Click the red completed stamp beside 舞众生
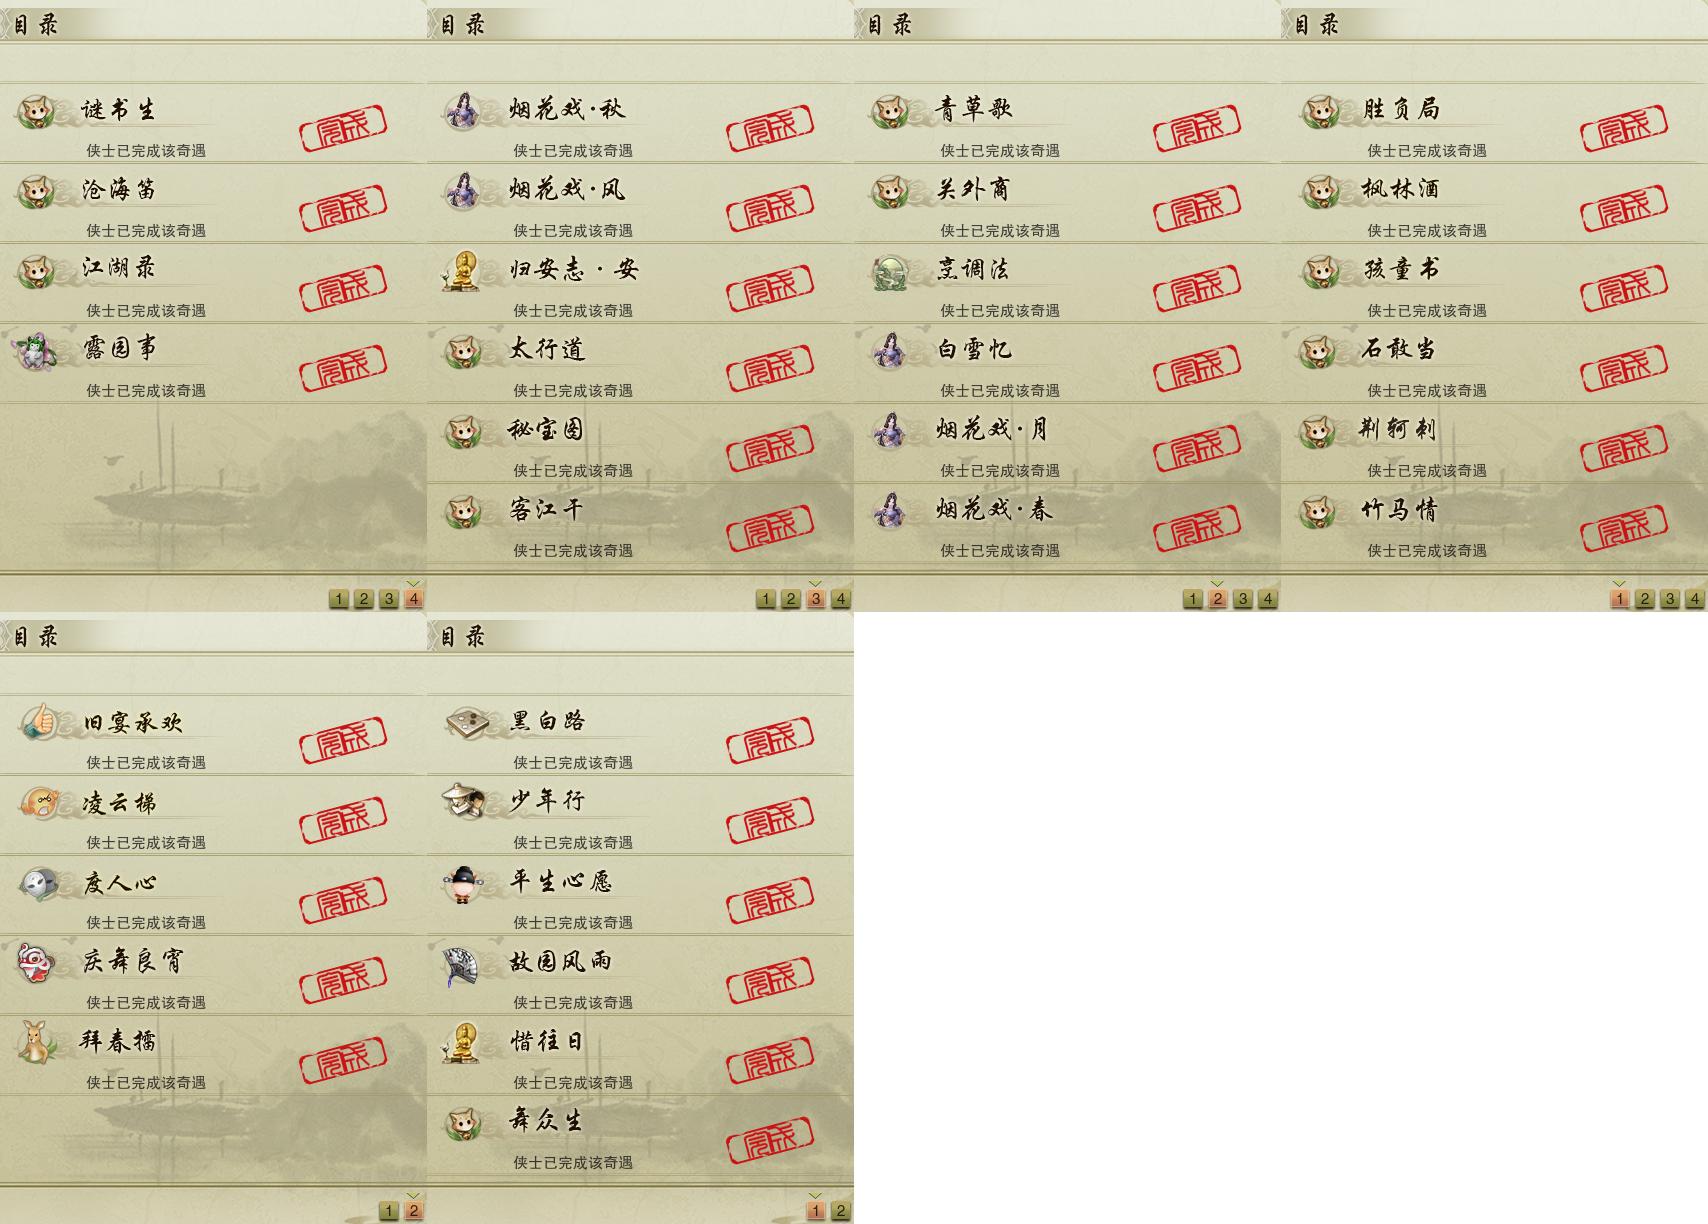 click(x=770, y=1137)
